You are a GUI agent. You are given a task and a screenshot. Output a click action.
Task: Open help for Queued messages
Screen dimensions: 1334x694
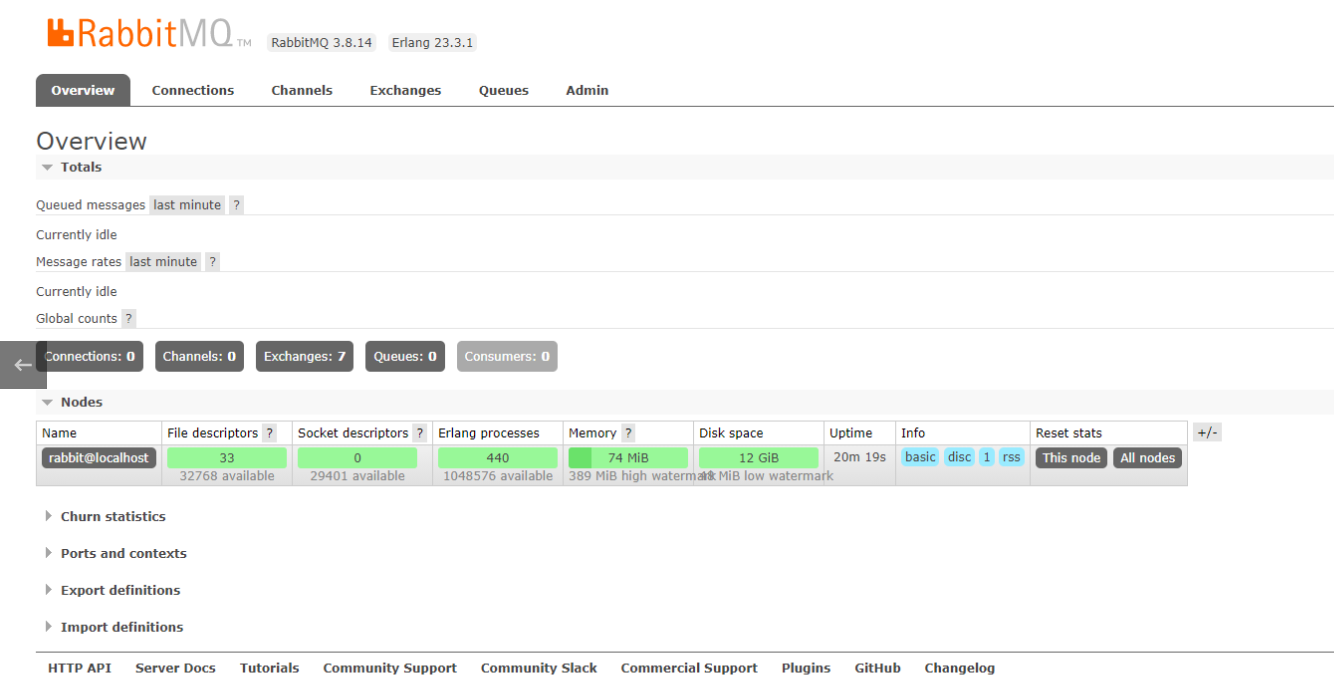click(236, 205)
